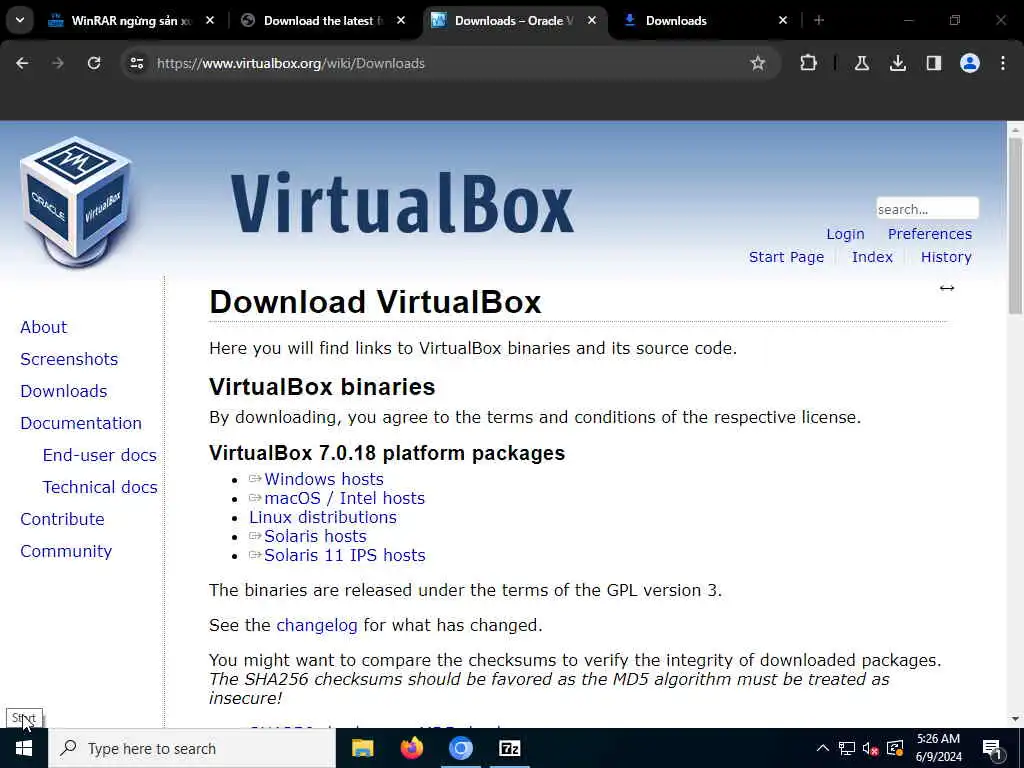
Task: Launch Firefox from the taskbar
Action: click(x=411, y=748)
